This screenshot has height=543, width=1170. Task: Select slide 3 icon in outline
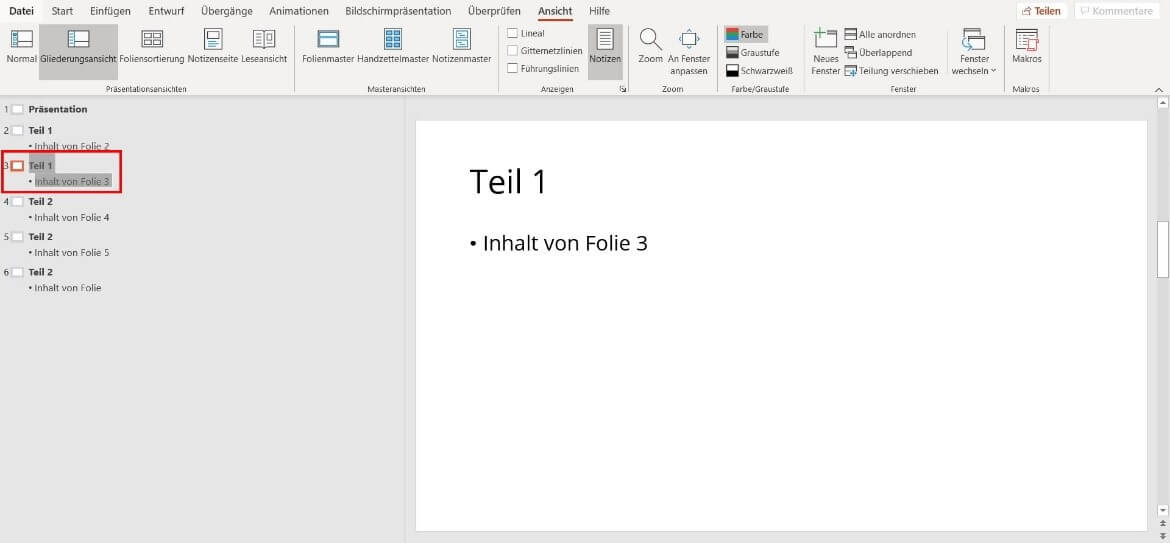pos(18,166)
